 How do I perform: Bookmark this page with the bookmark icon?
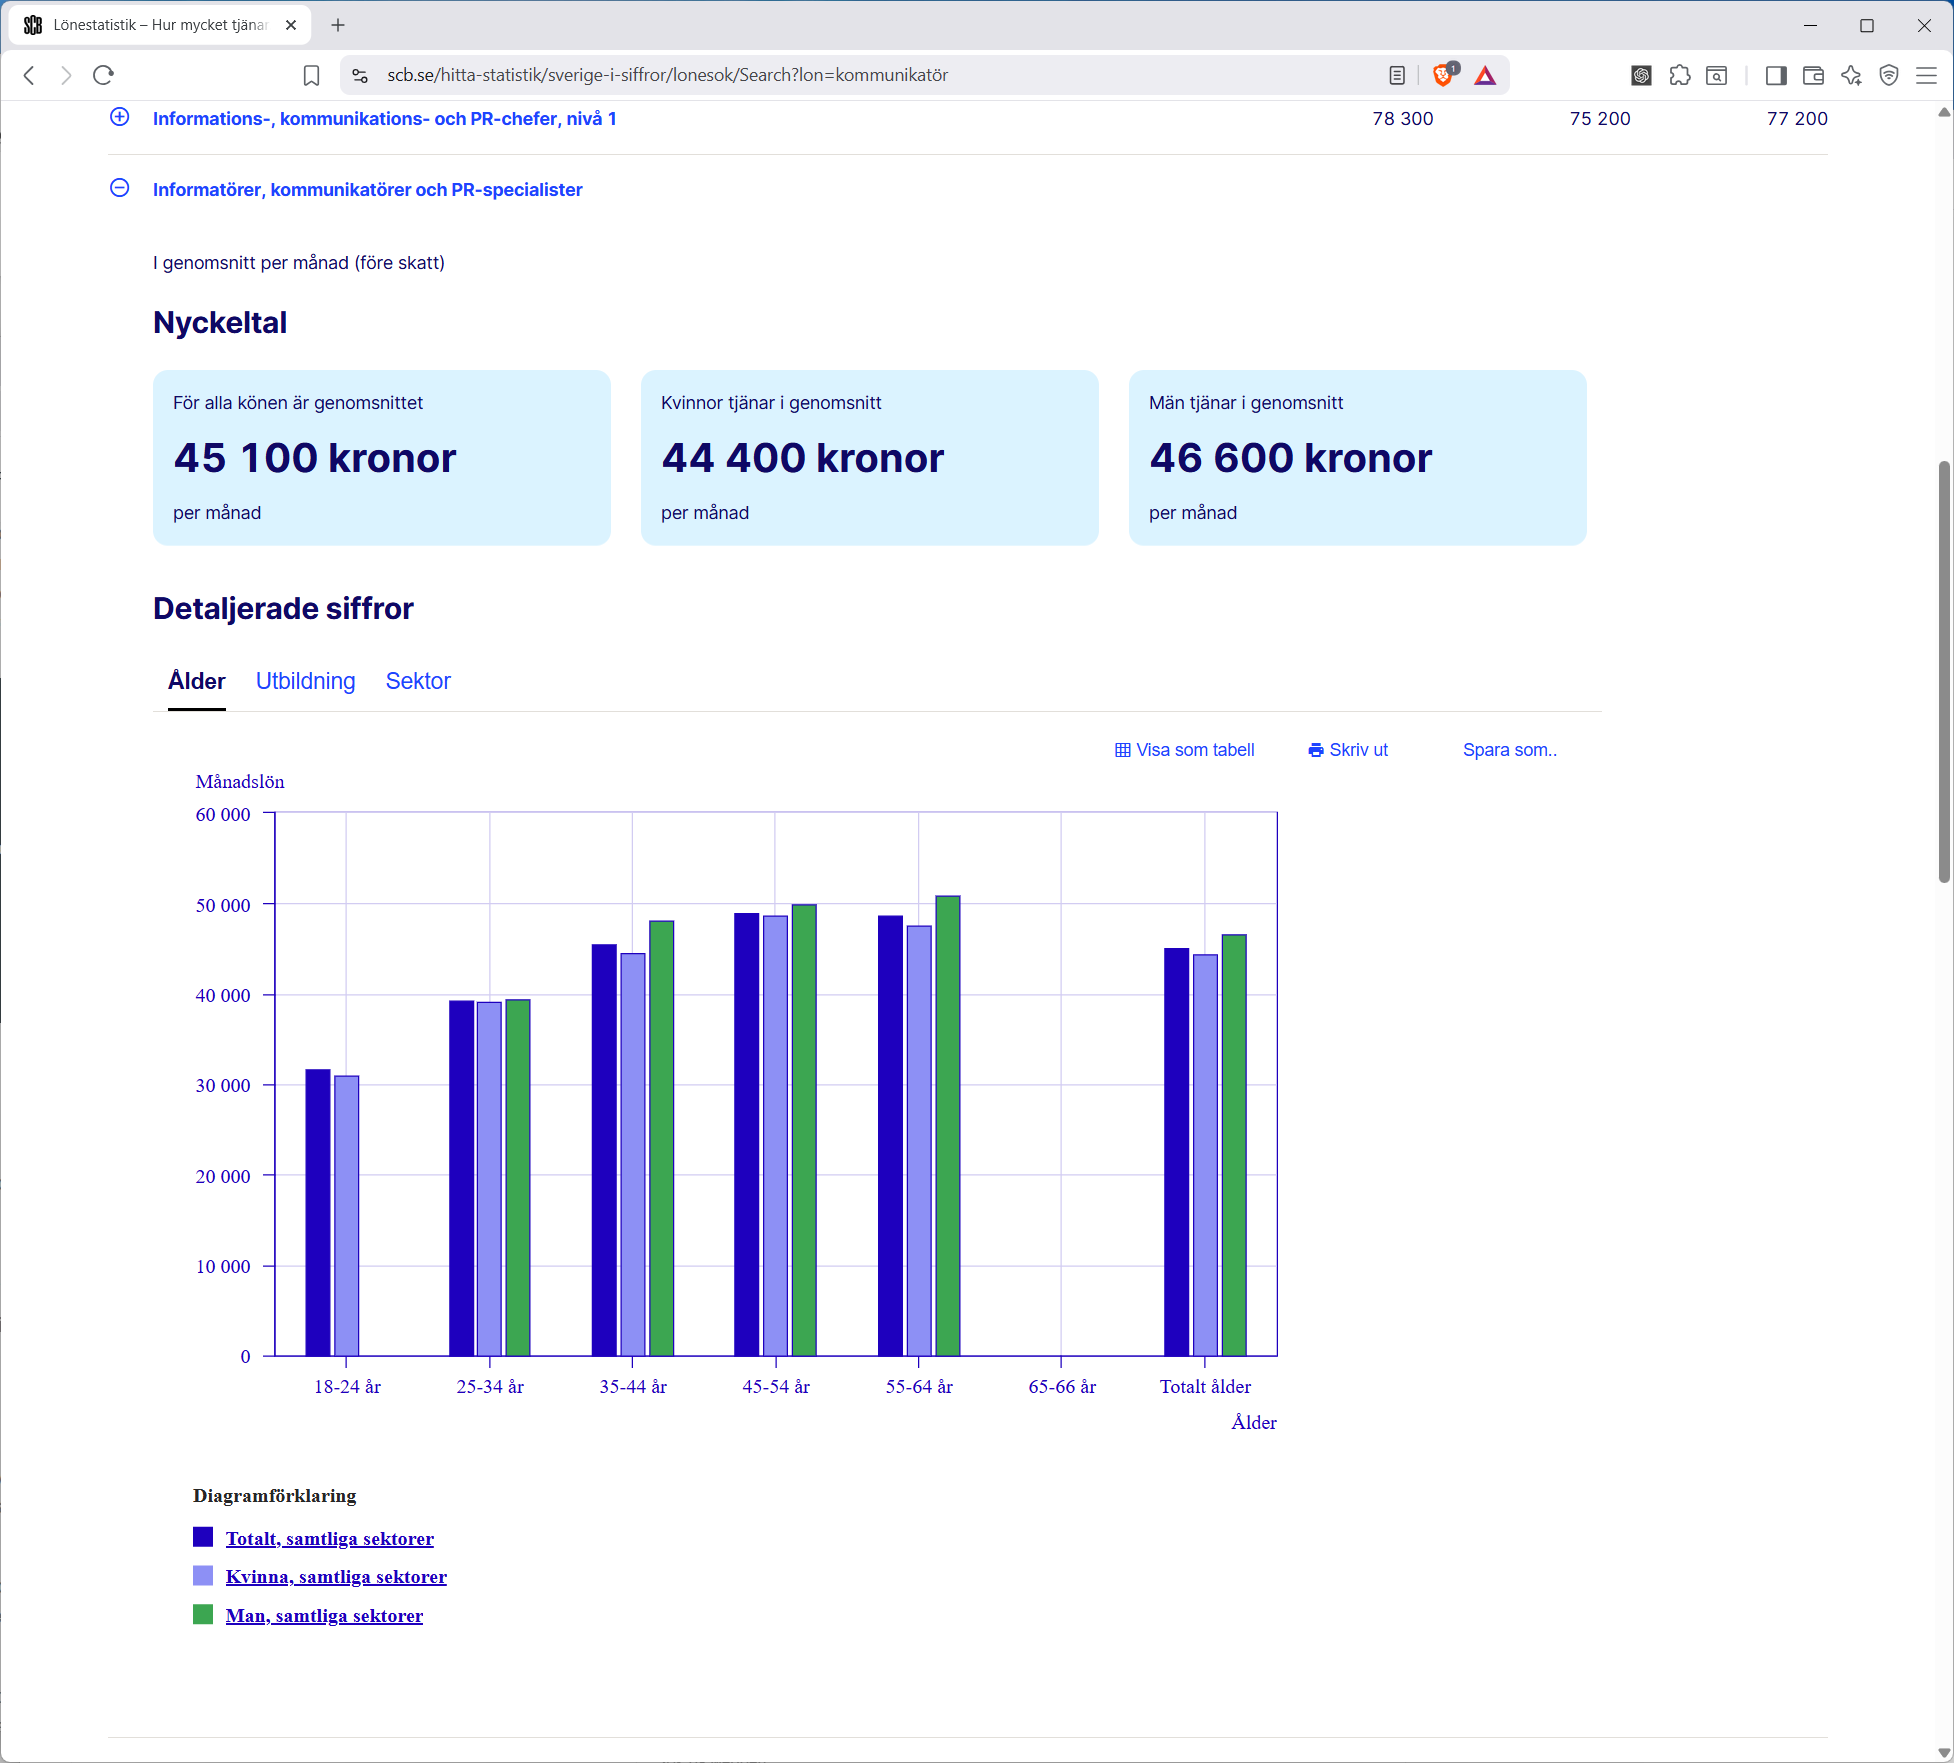tap(311, 75)
